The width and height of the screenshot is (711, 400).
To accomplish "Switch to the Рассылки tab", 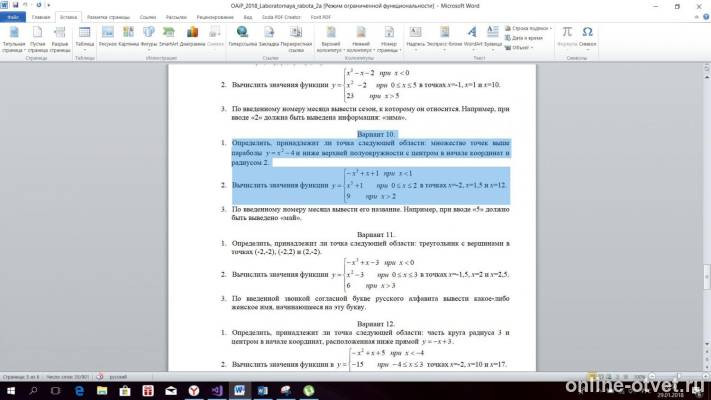I will (176, 17).
